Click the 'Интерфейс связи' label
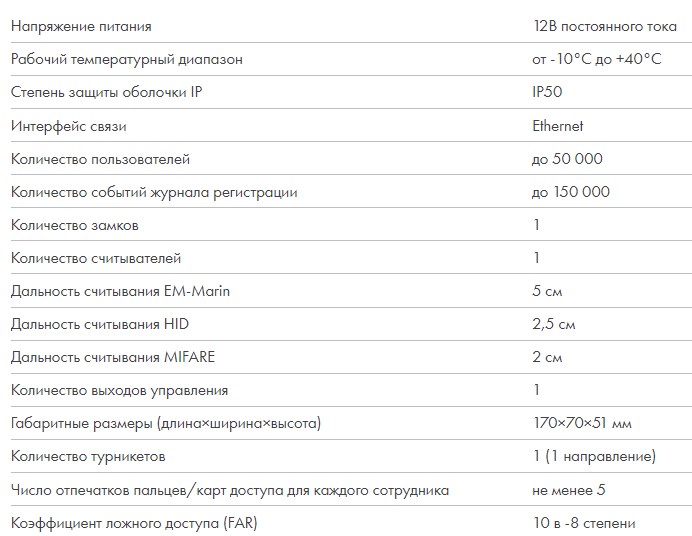692x536 pixels. [x=69, y=126]
